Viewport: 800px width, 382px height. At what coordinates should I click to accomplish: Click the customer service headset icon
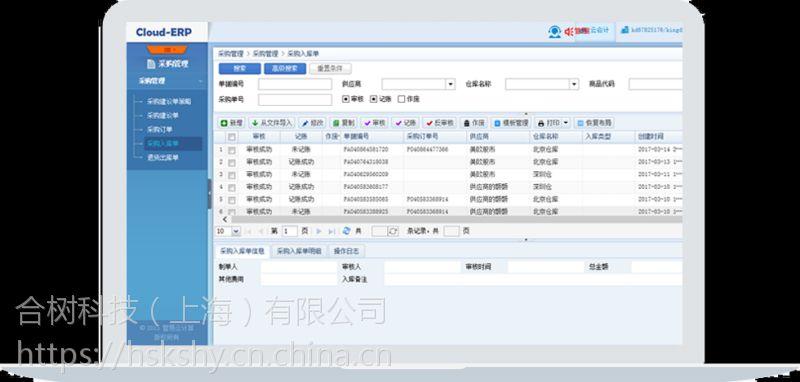point(555,32)
